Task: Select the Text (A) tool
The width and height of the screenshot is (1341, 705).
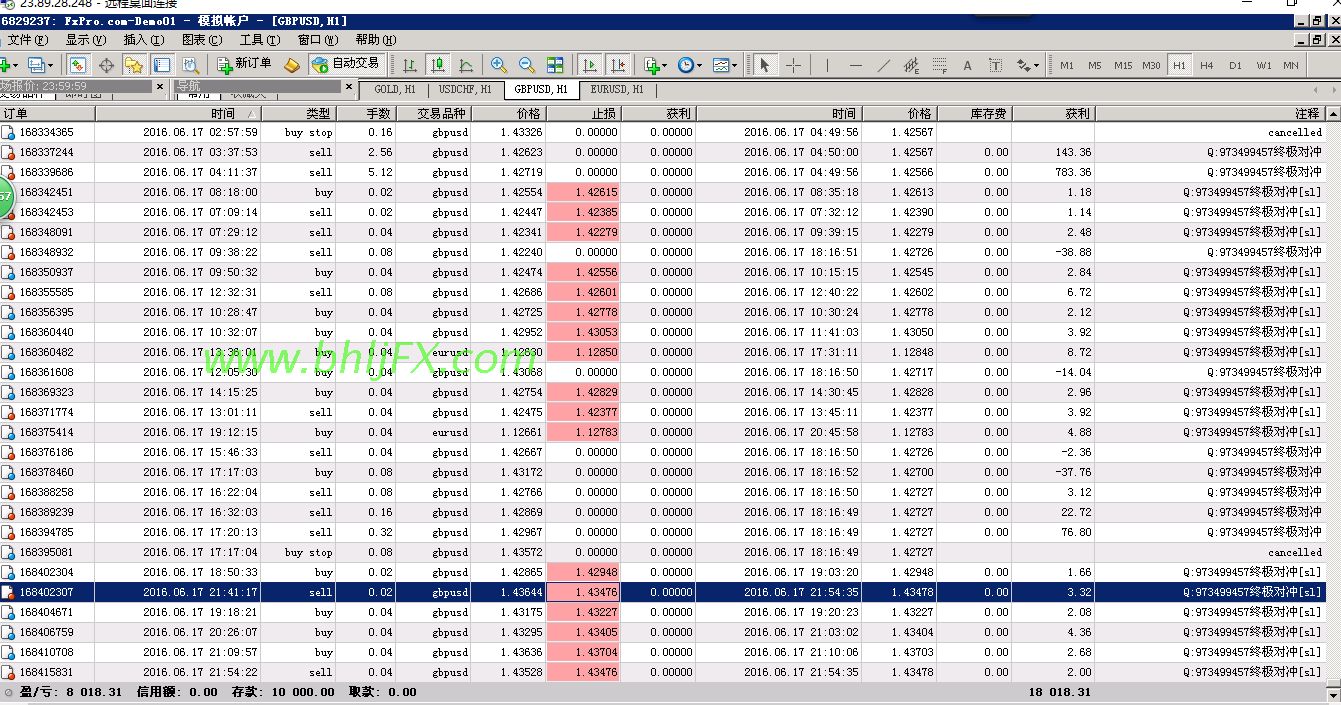Action: [967, 65]
